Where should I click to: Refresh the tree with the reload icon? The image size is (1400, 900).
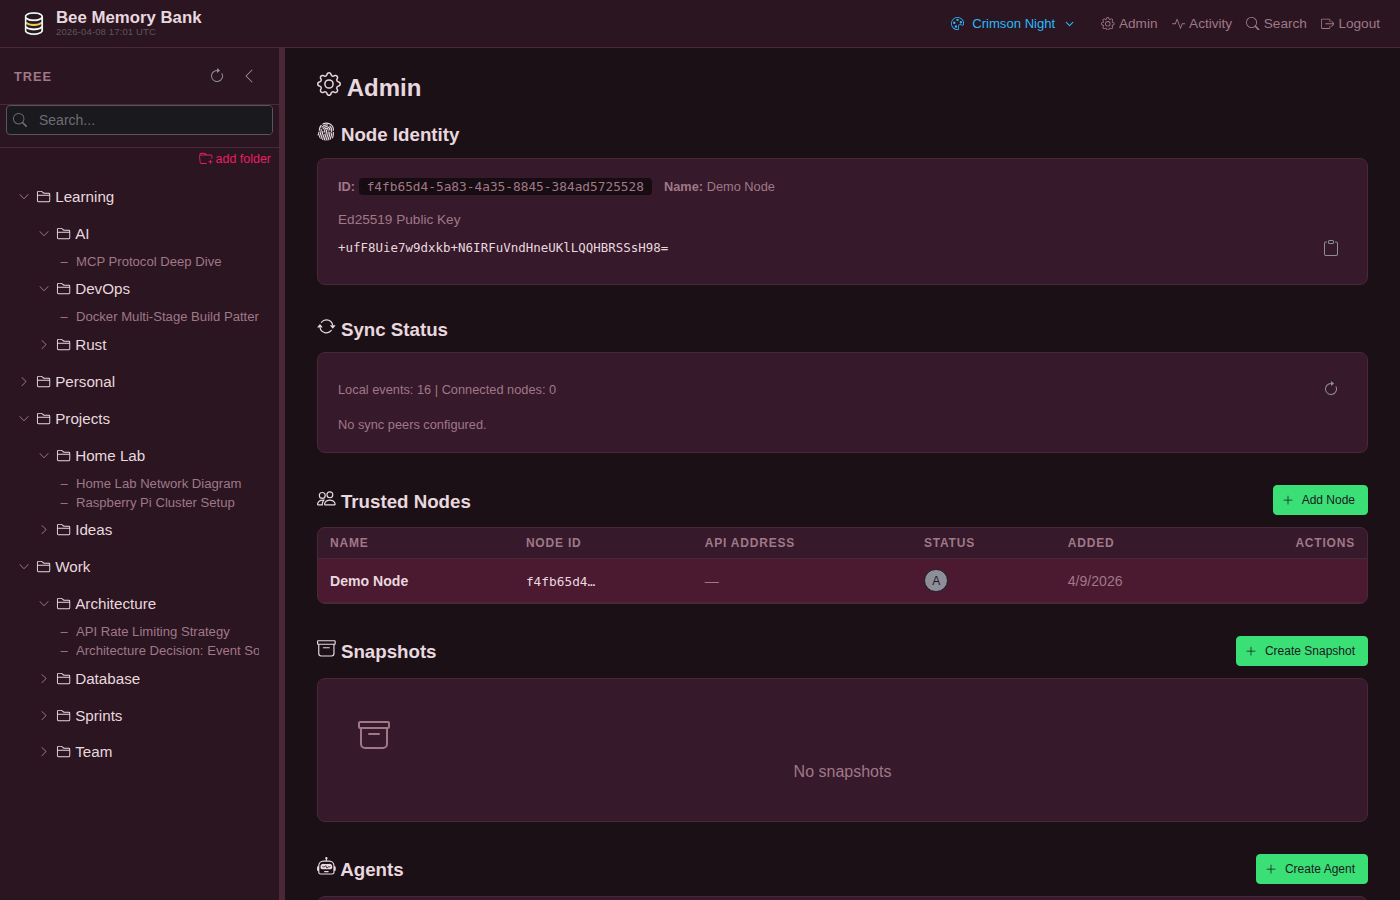tap(217, 76)
